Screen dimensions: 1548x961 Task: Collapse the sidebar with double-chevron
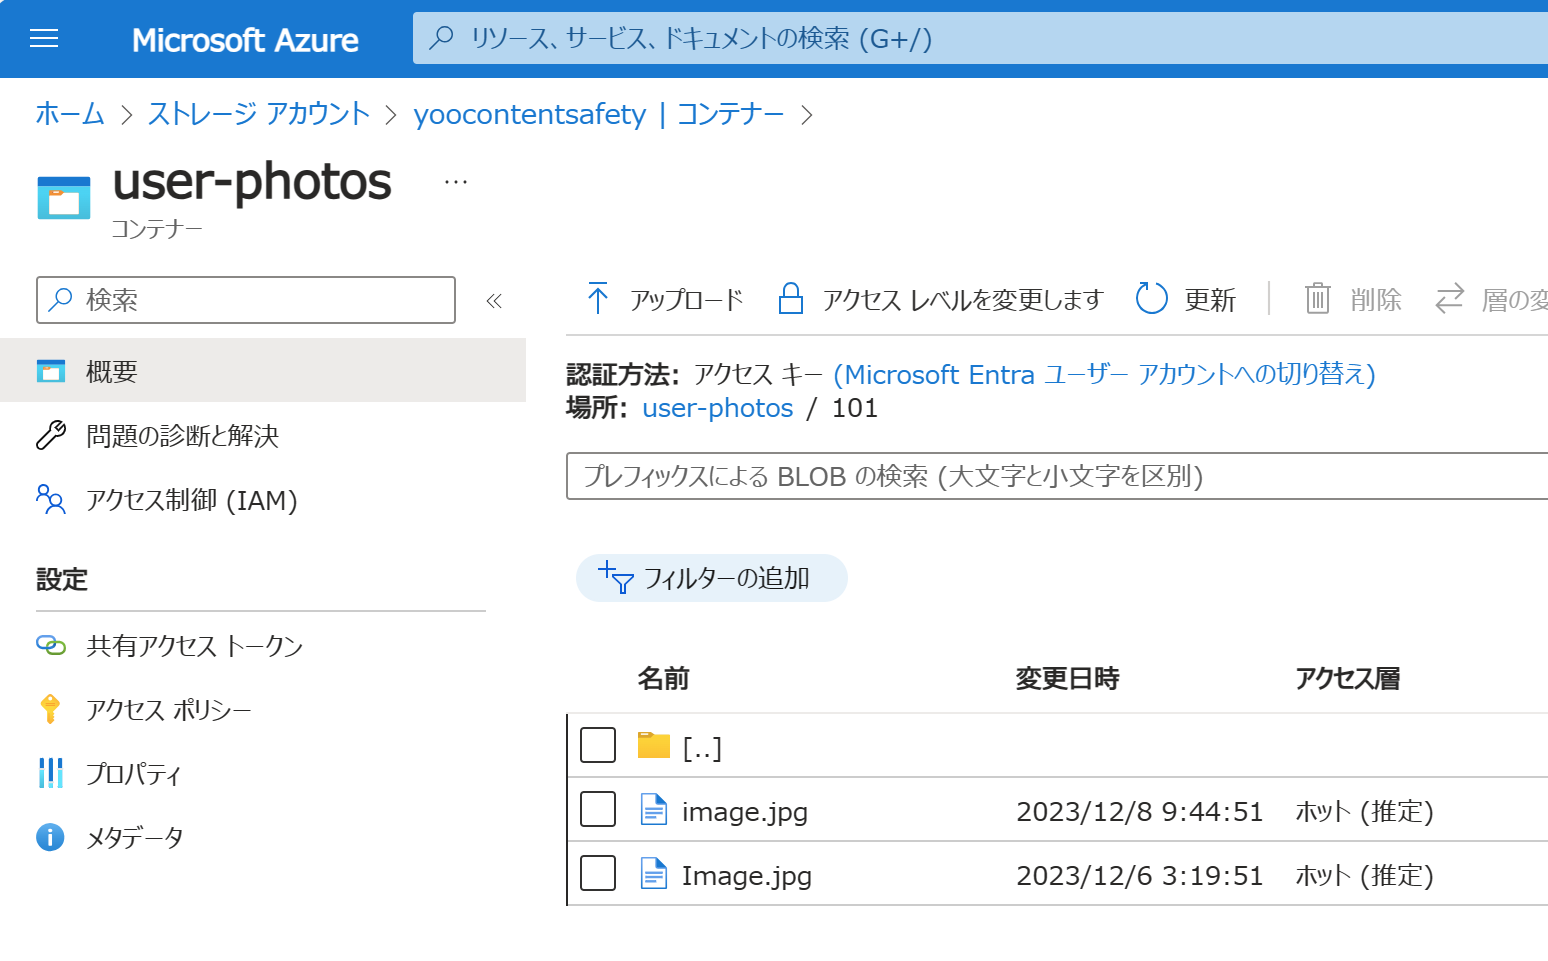[x=494, y=301]
